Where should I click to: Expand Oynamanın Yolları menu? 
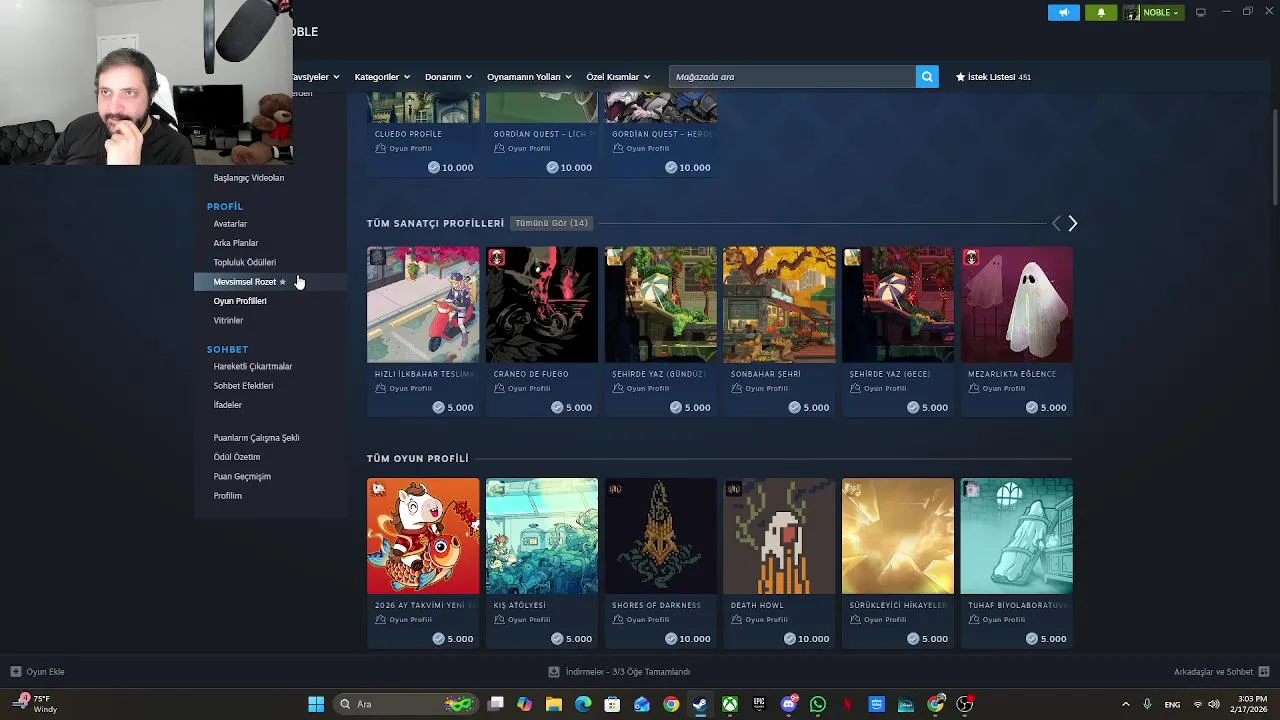click(x=529, y=77)
